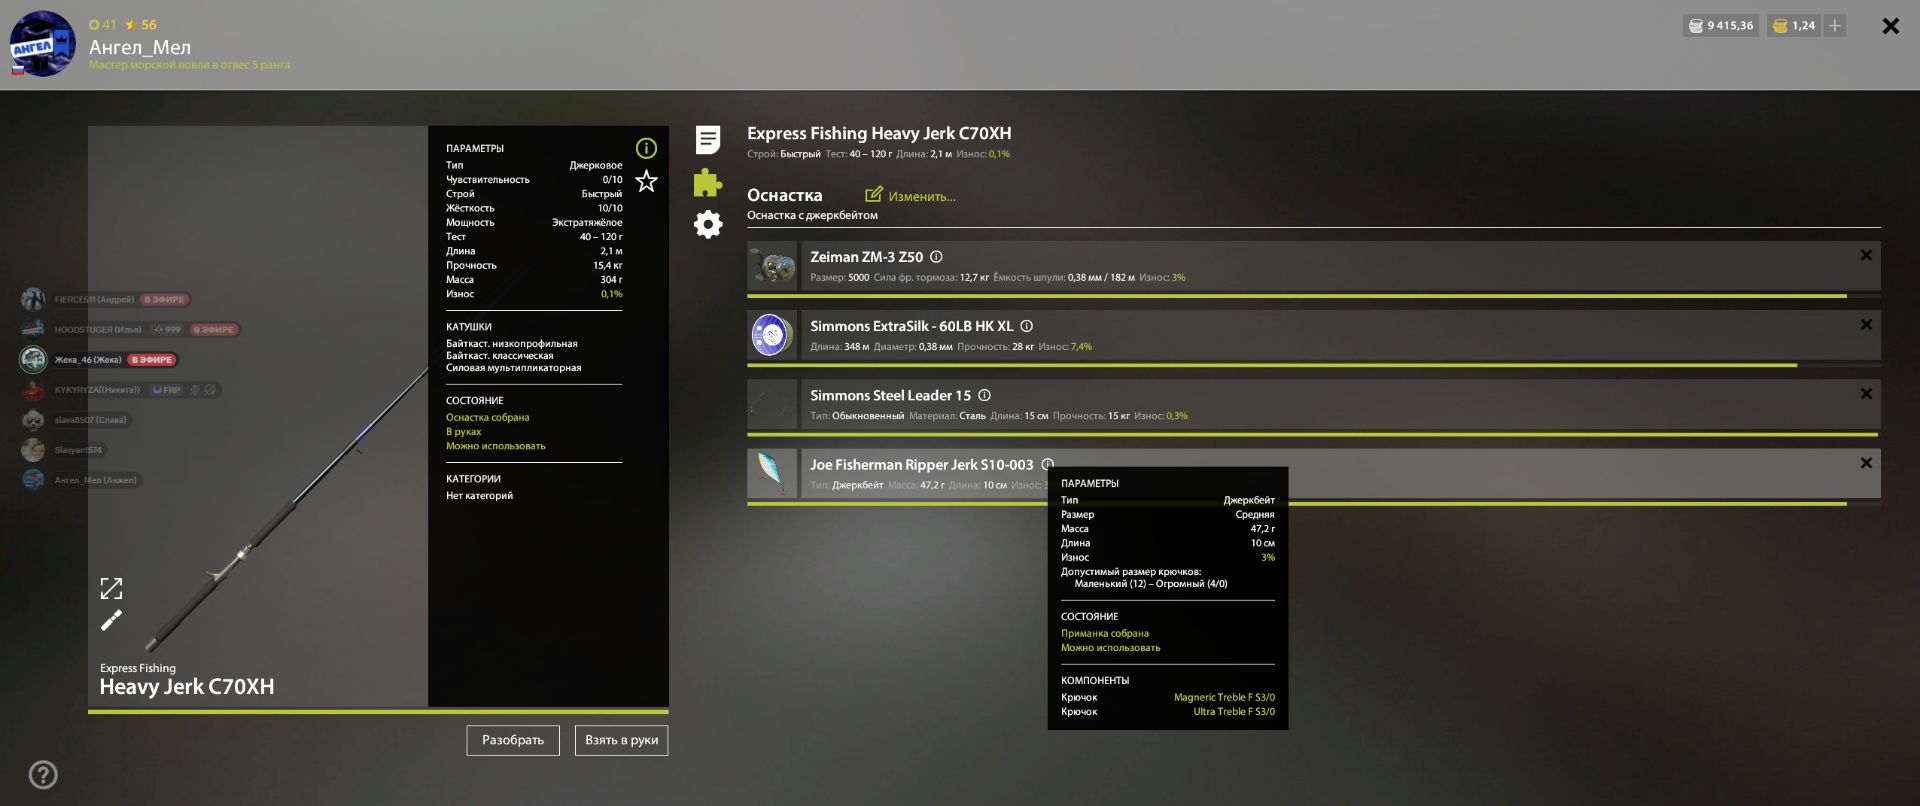1920x806 pixels.
Task: Remove the Zeiman ZM-3 Z50 reel
Action: 1866,255
